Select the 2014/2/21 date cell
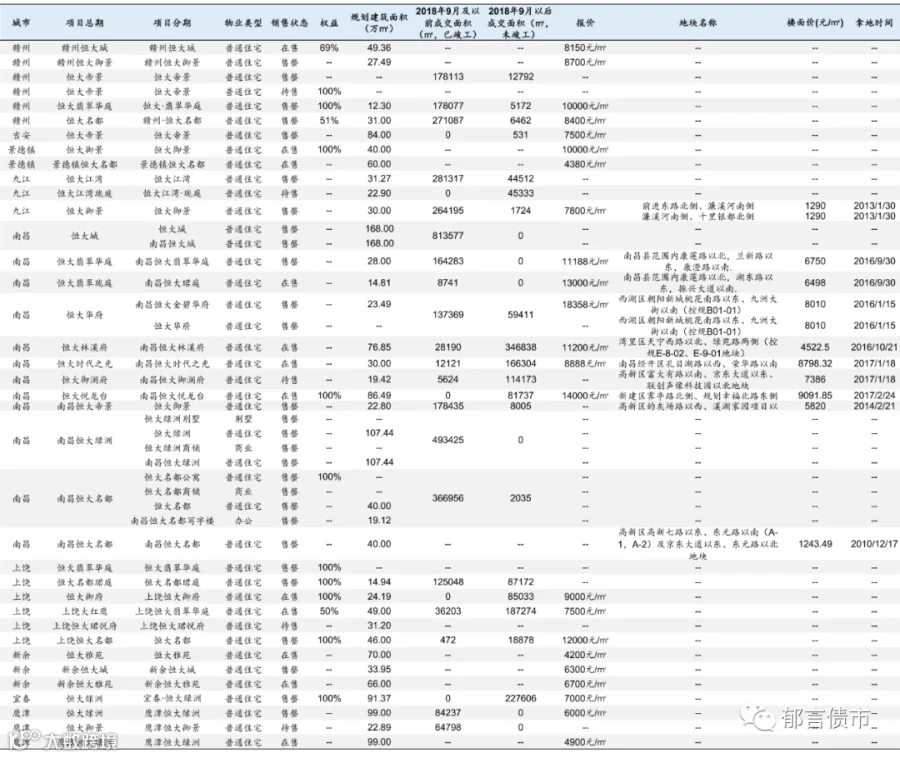The height and width of the screenshot is (758, 900). 874,406
